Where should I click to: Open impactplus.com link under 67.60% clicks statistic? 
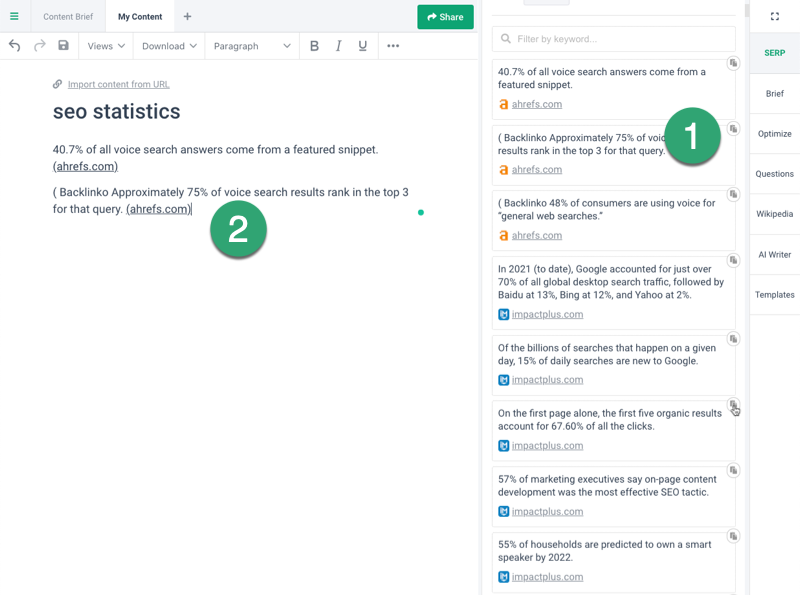click(x=547, y=445)
